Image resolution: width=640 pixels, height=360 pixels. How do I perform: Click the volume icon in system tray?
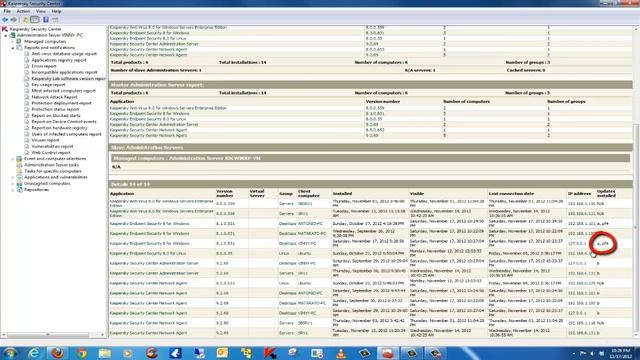tap(592, 353)
